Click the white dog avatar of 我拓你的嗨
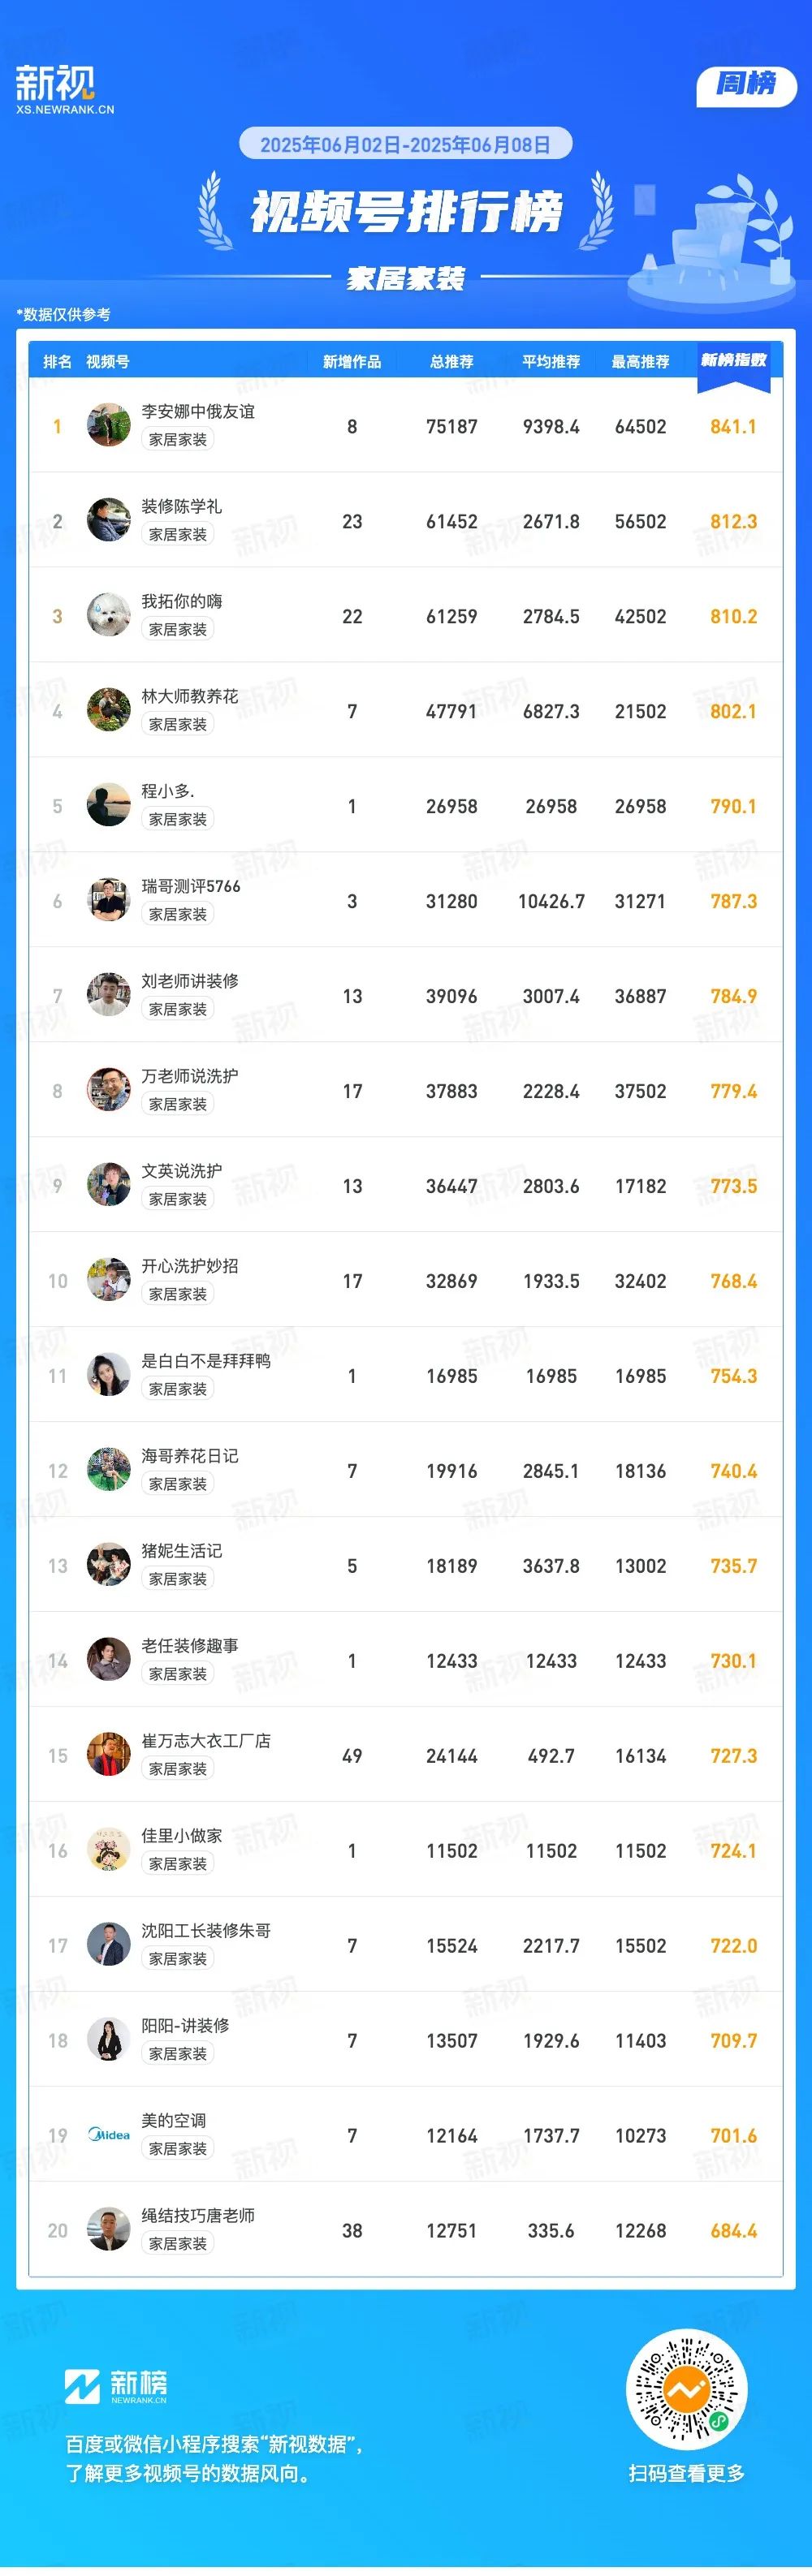The height and width of the screenshot is (2576, 812). [x=108, y=615]
